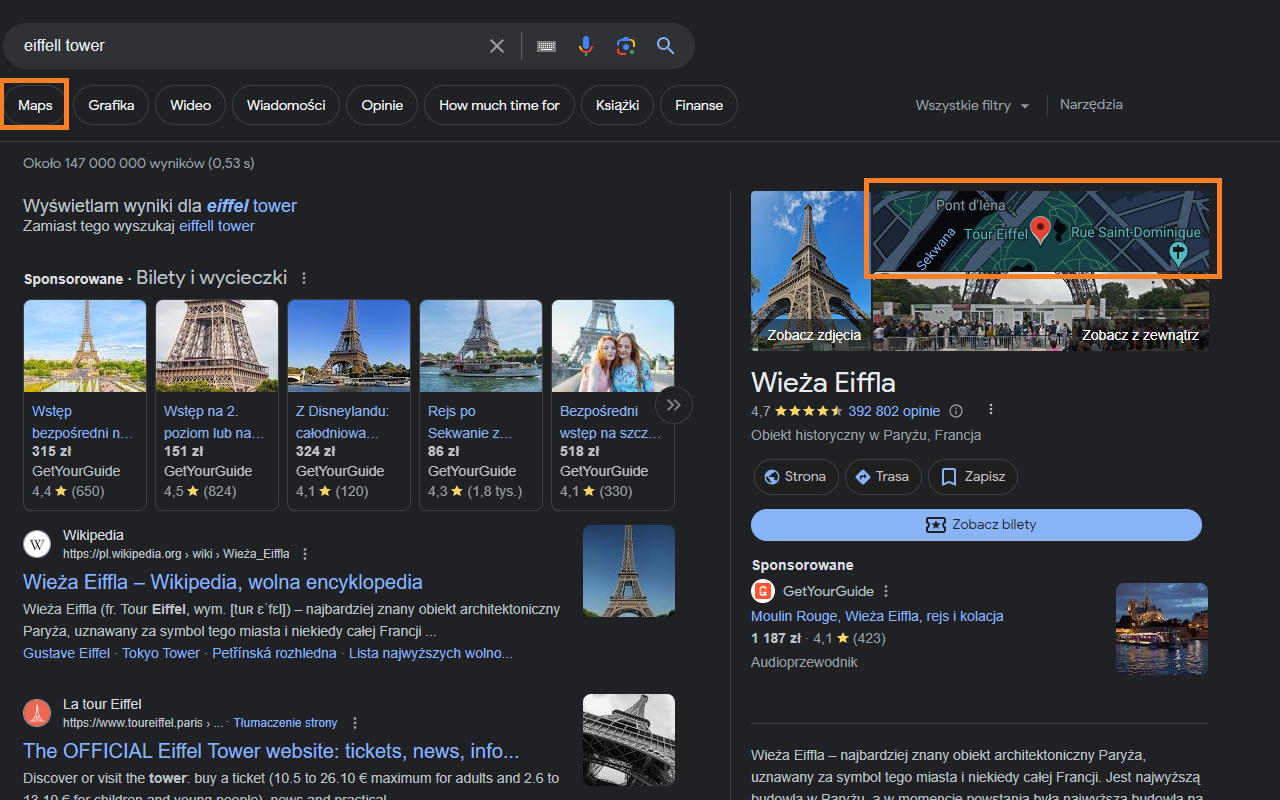Open the Narzędzia menu
The image size is (1280, 800).
1090,104
